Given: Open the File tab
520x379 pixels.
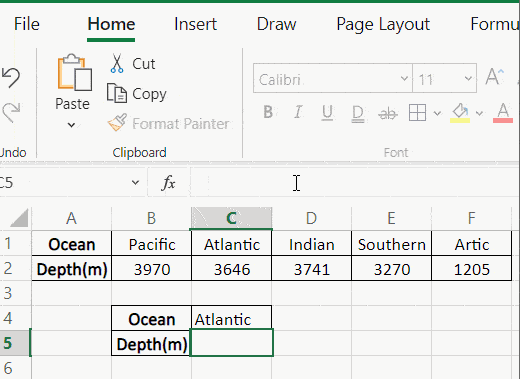Looking at the screenshot, I should coord(27,24).
